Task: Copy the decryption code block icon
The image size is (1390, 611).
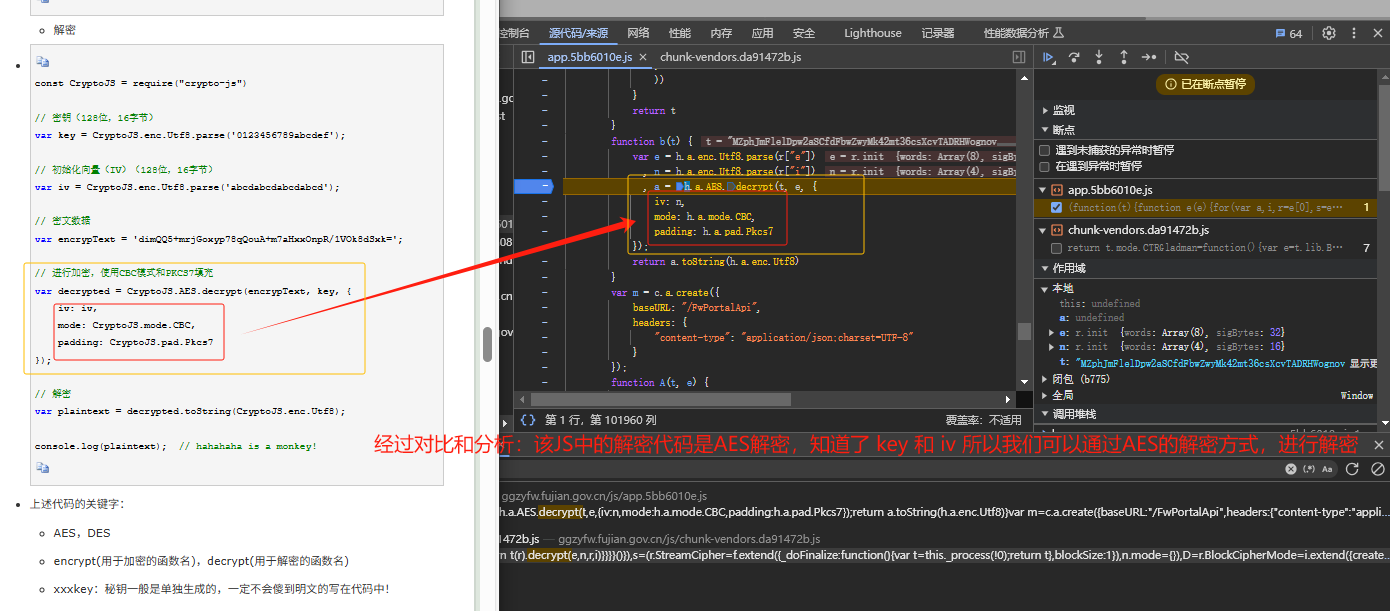Action: point(42,61)
